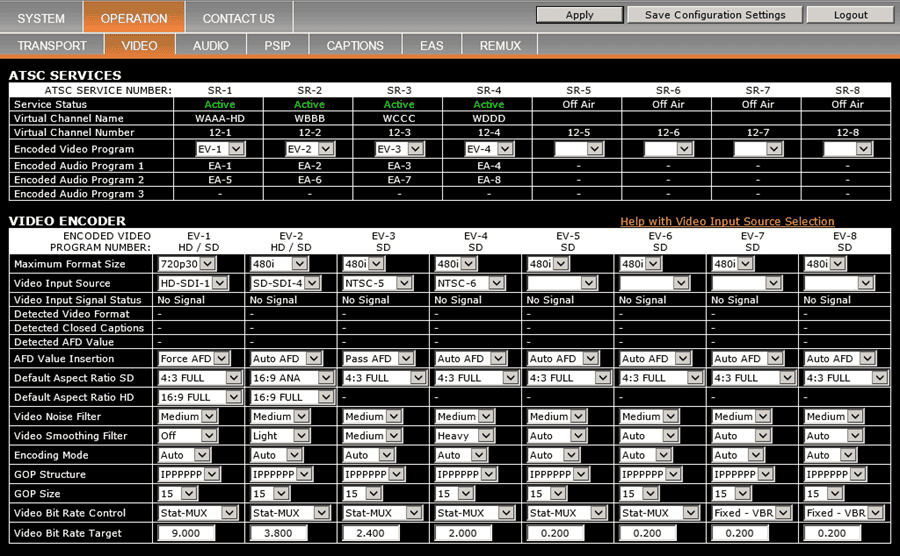Select the PSIP sub-tab

tap(277, 46)
